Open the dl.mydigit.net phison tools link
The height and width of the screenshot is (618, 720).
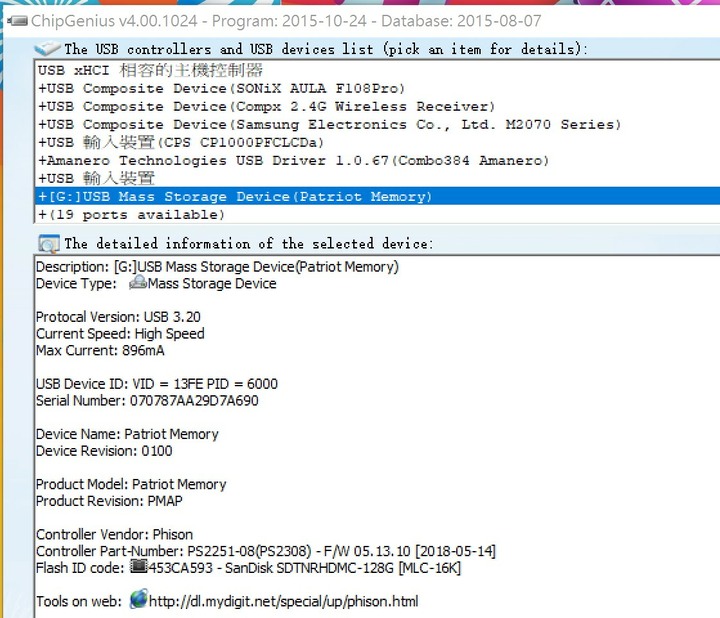tap(283, 601)
